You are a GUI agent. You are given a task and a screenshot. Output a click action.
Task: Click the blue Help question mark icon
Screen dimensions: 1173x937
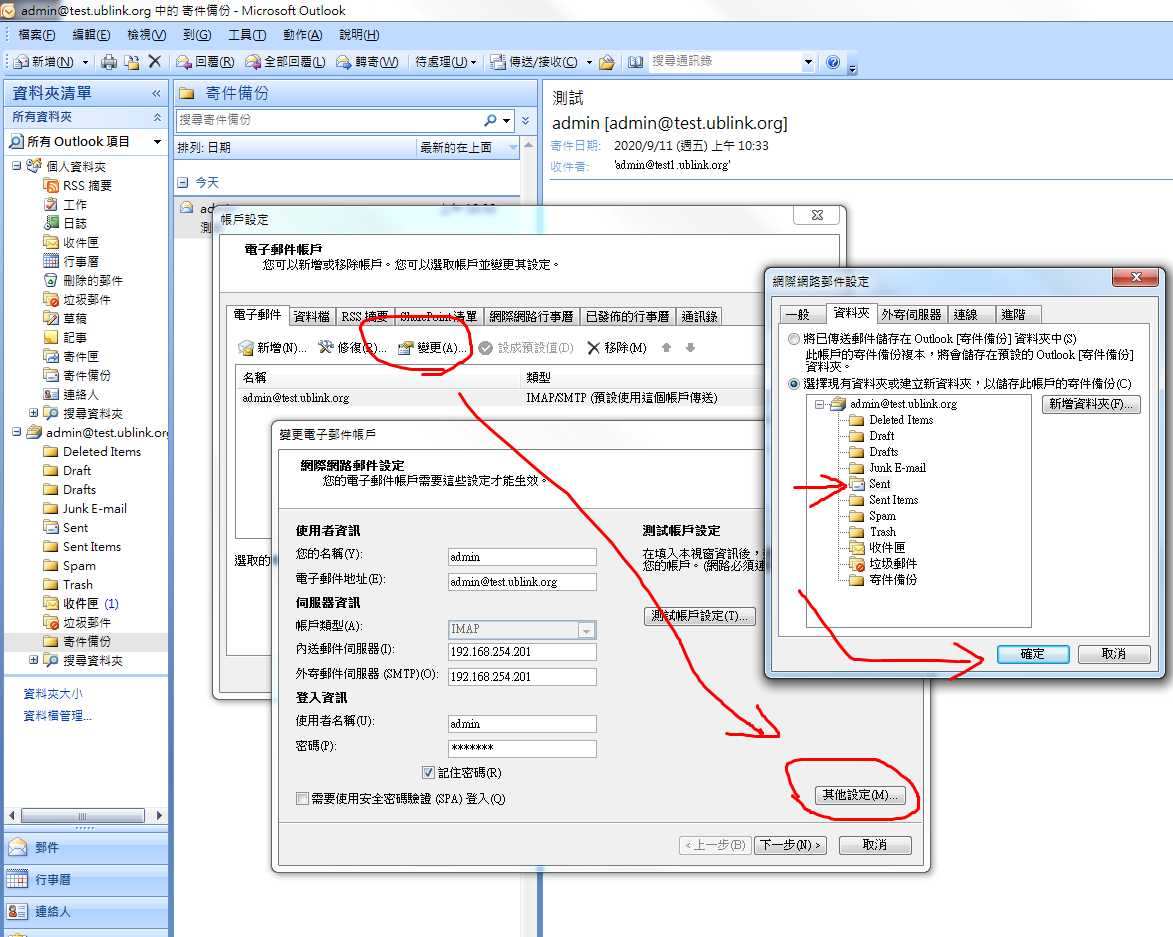point(833,62)
